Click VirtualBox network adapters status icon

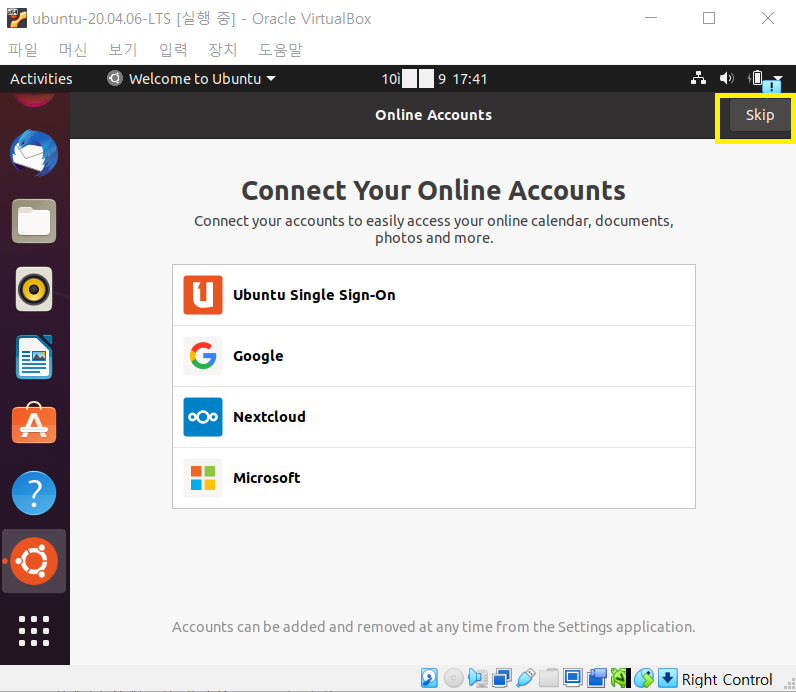tap(502, 678)
